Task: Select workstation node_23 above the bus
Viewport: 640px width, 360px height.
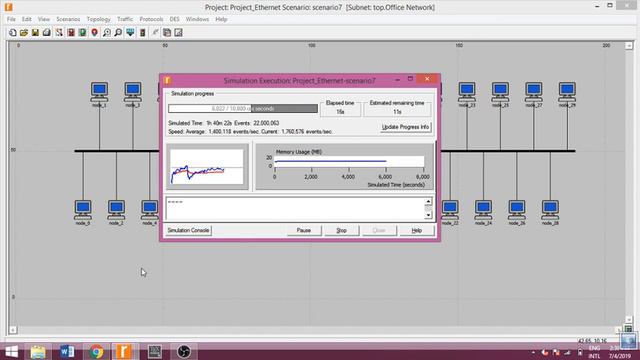Action: (467, 92)
